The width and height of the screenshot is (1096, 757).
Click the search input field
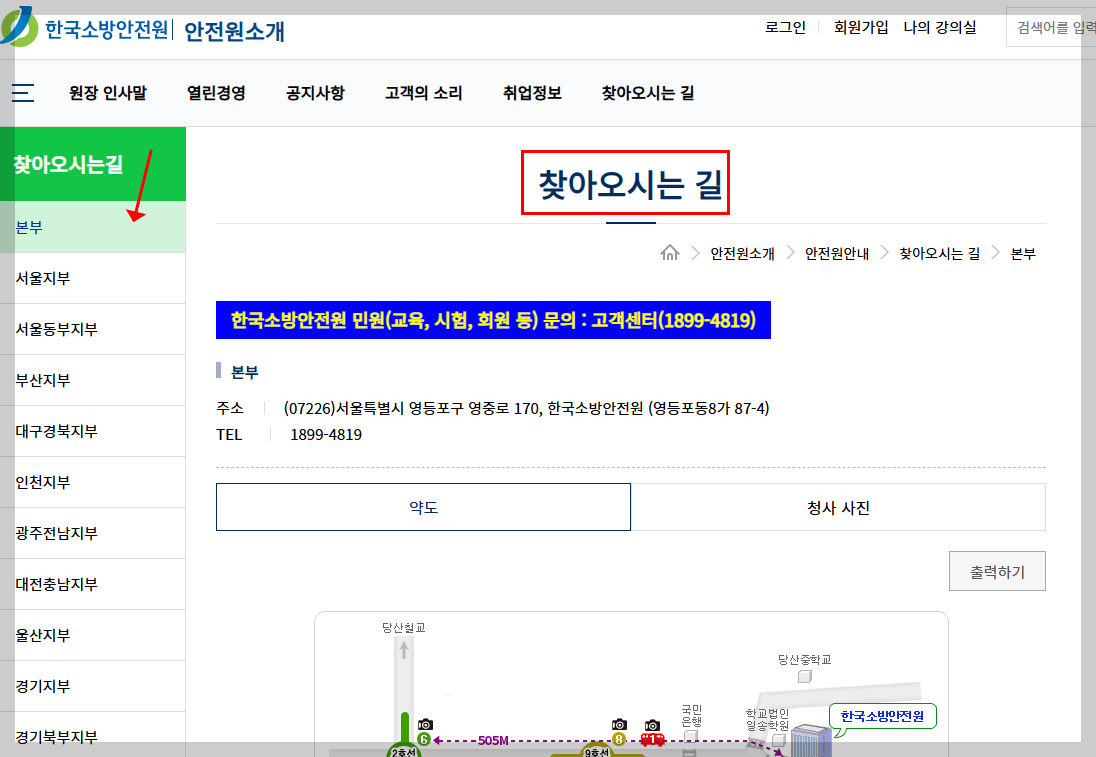pos(1051,27)
